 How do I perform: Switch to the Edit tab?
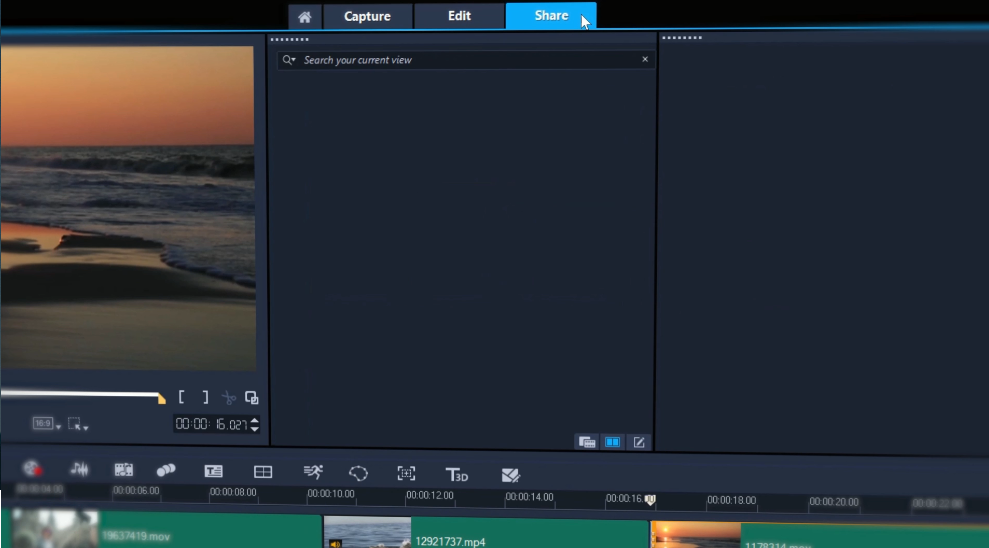point(459,16)
